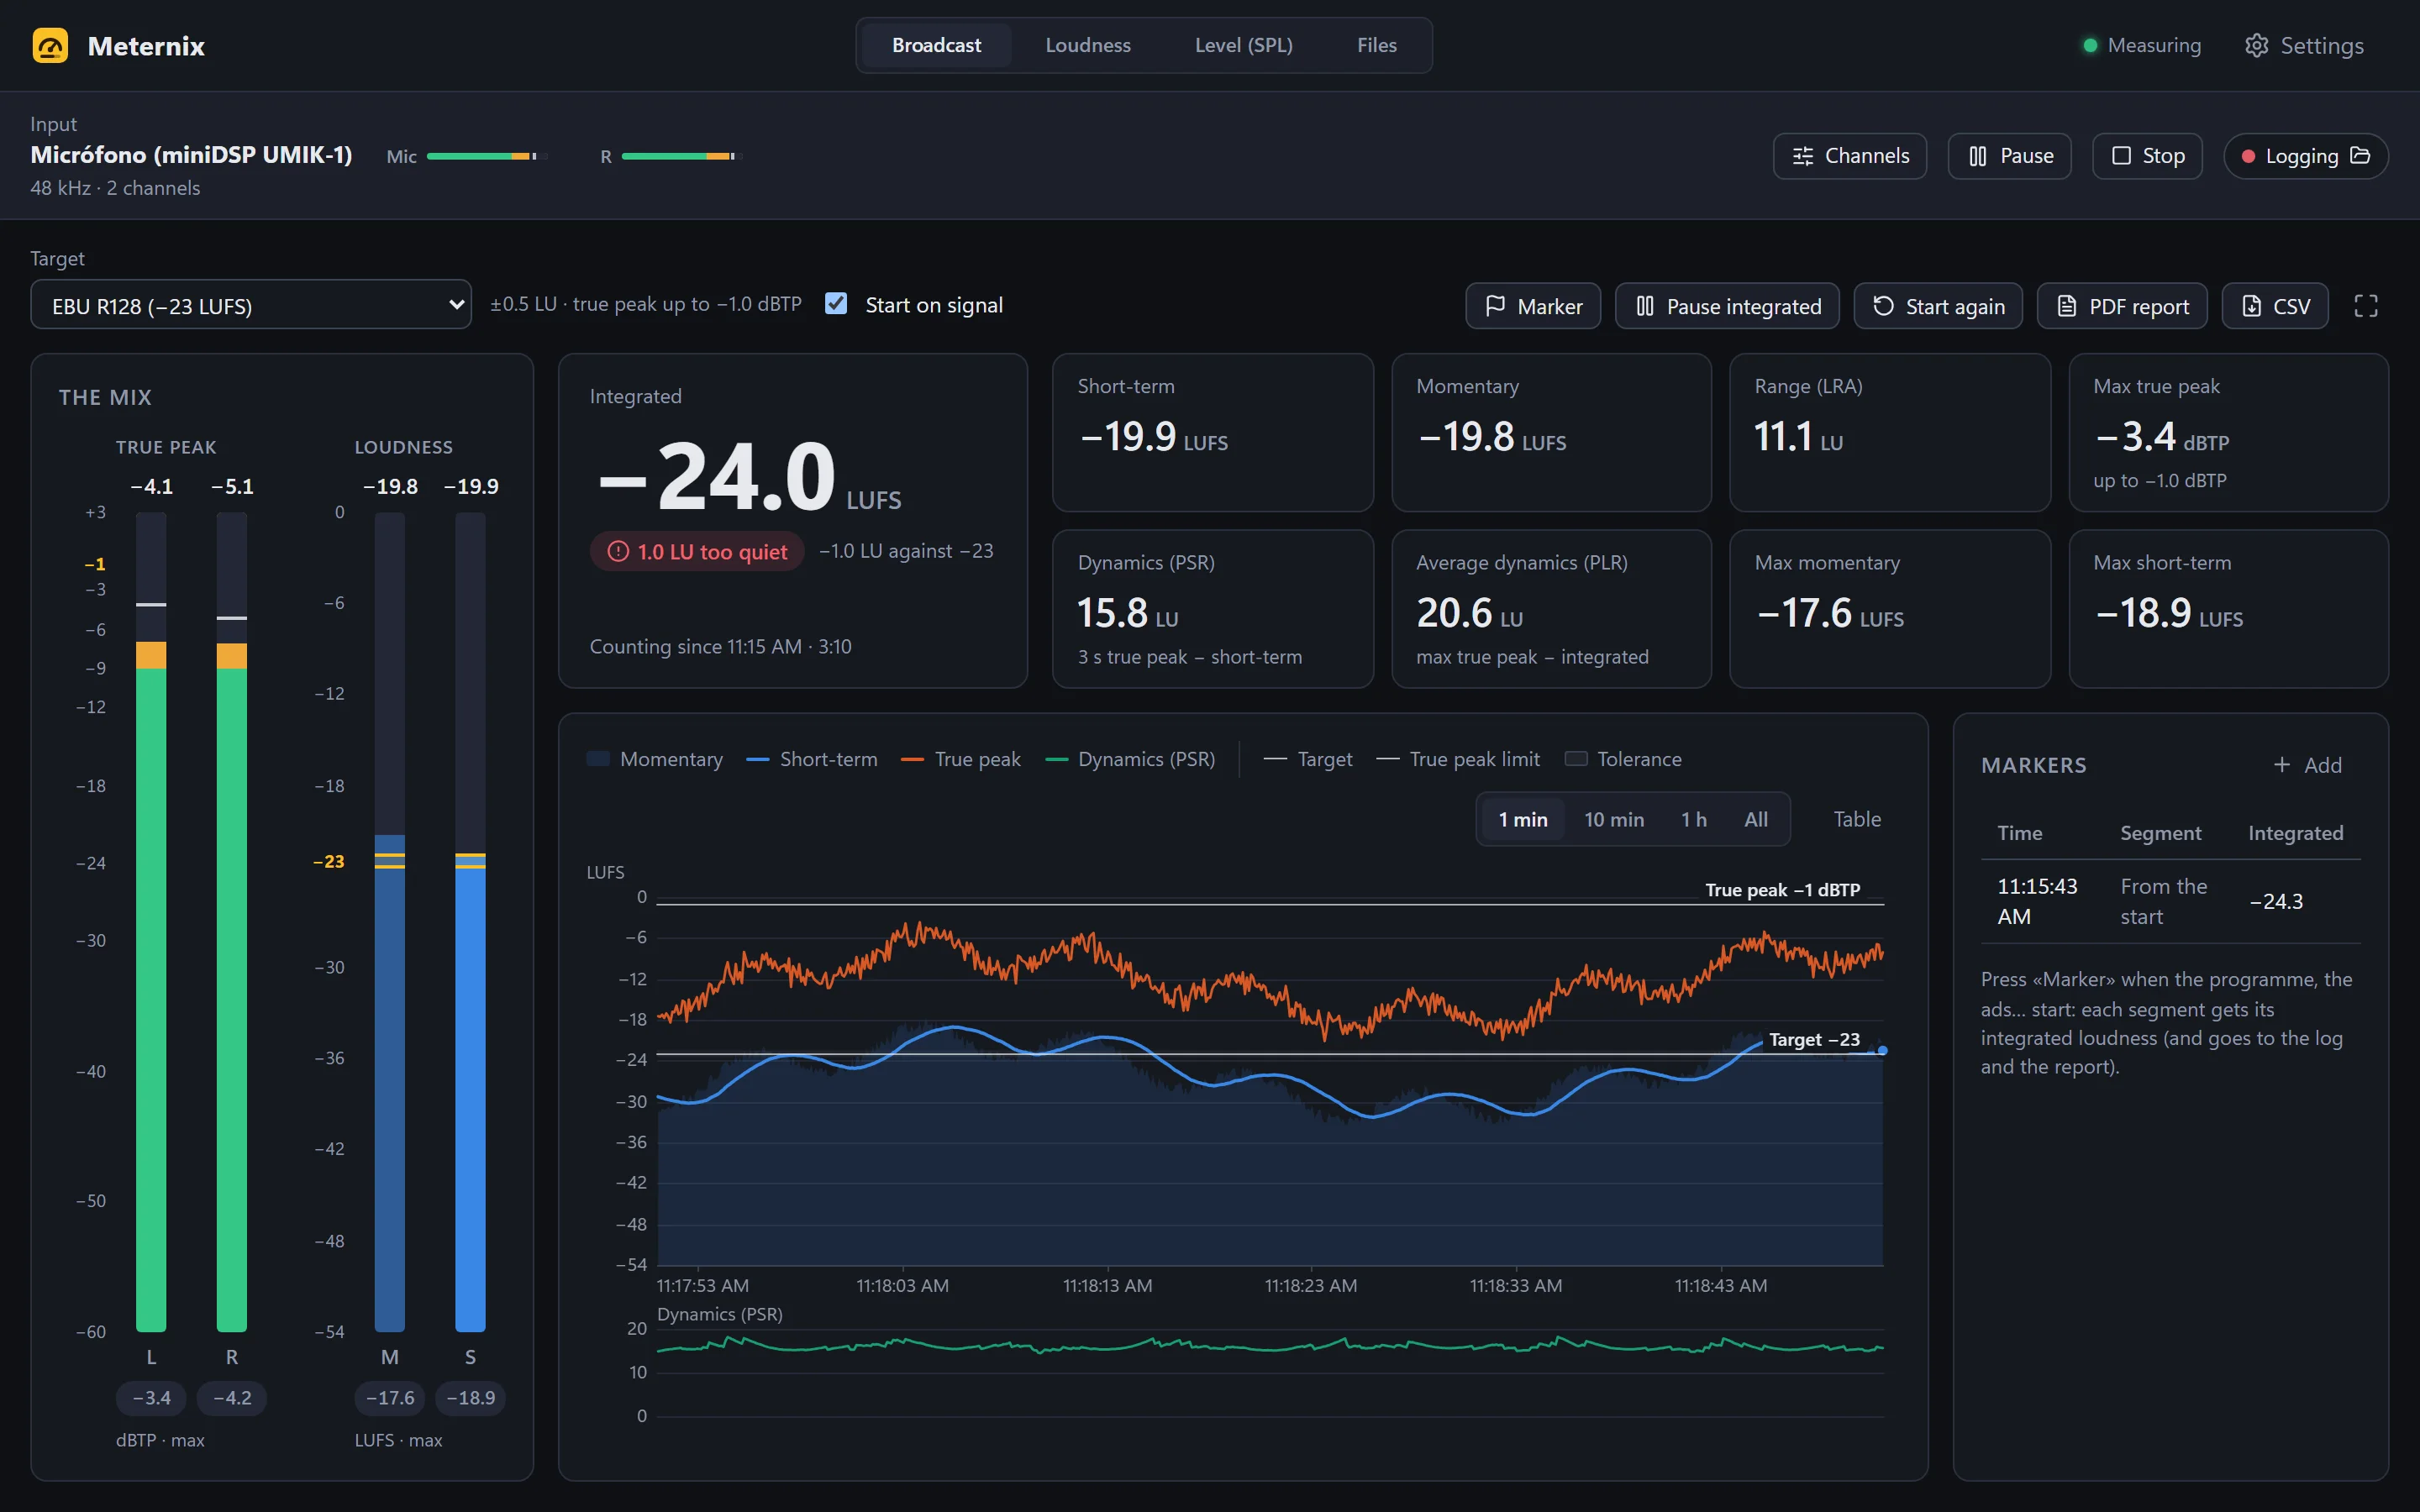Set chart range to 10 min
Viewport: 2420px width, 1512px height.
(x=1614, y=820)
